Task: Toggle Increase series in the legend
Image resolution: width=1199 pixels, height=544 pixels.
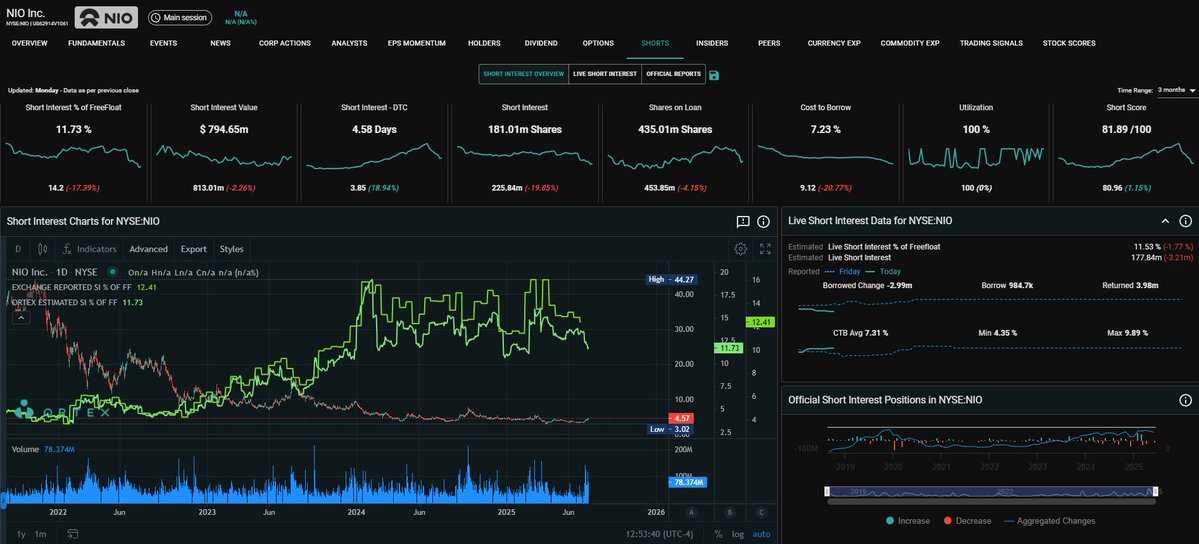Action: pos(908,521)
